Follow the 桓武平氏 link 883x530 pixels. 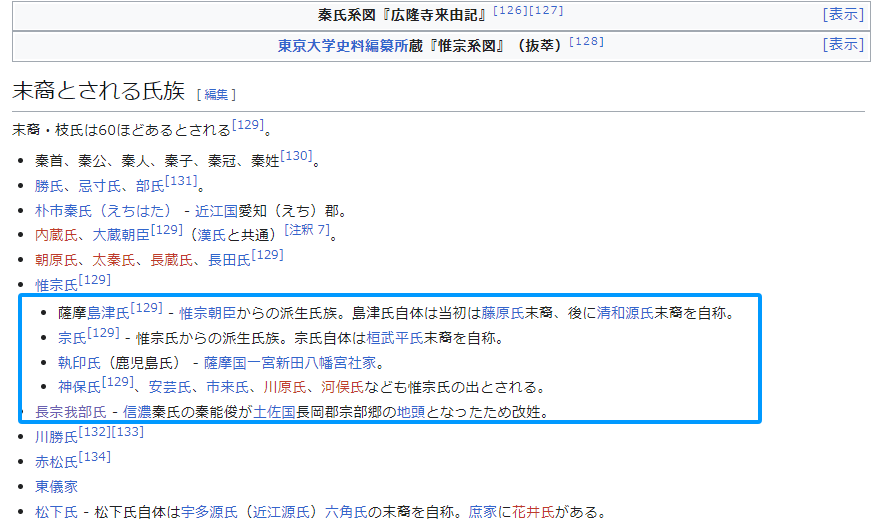tap(395, 338)
